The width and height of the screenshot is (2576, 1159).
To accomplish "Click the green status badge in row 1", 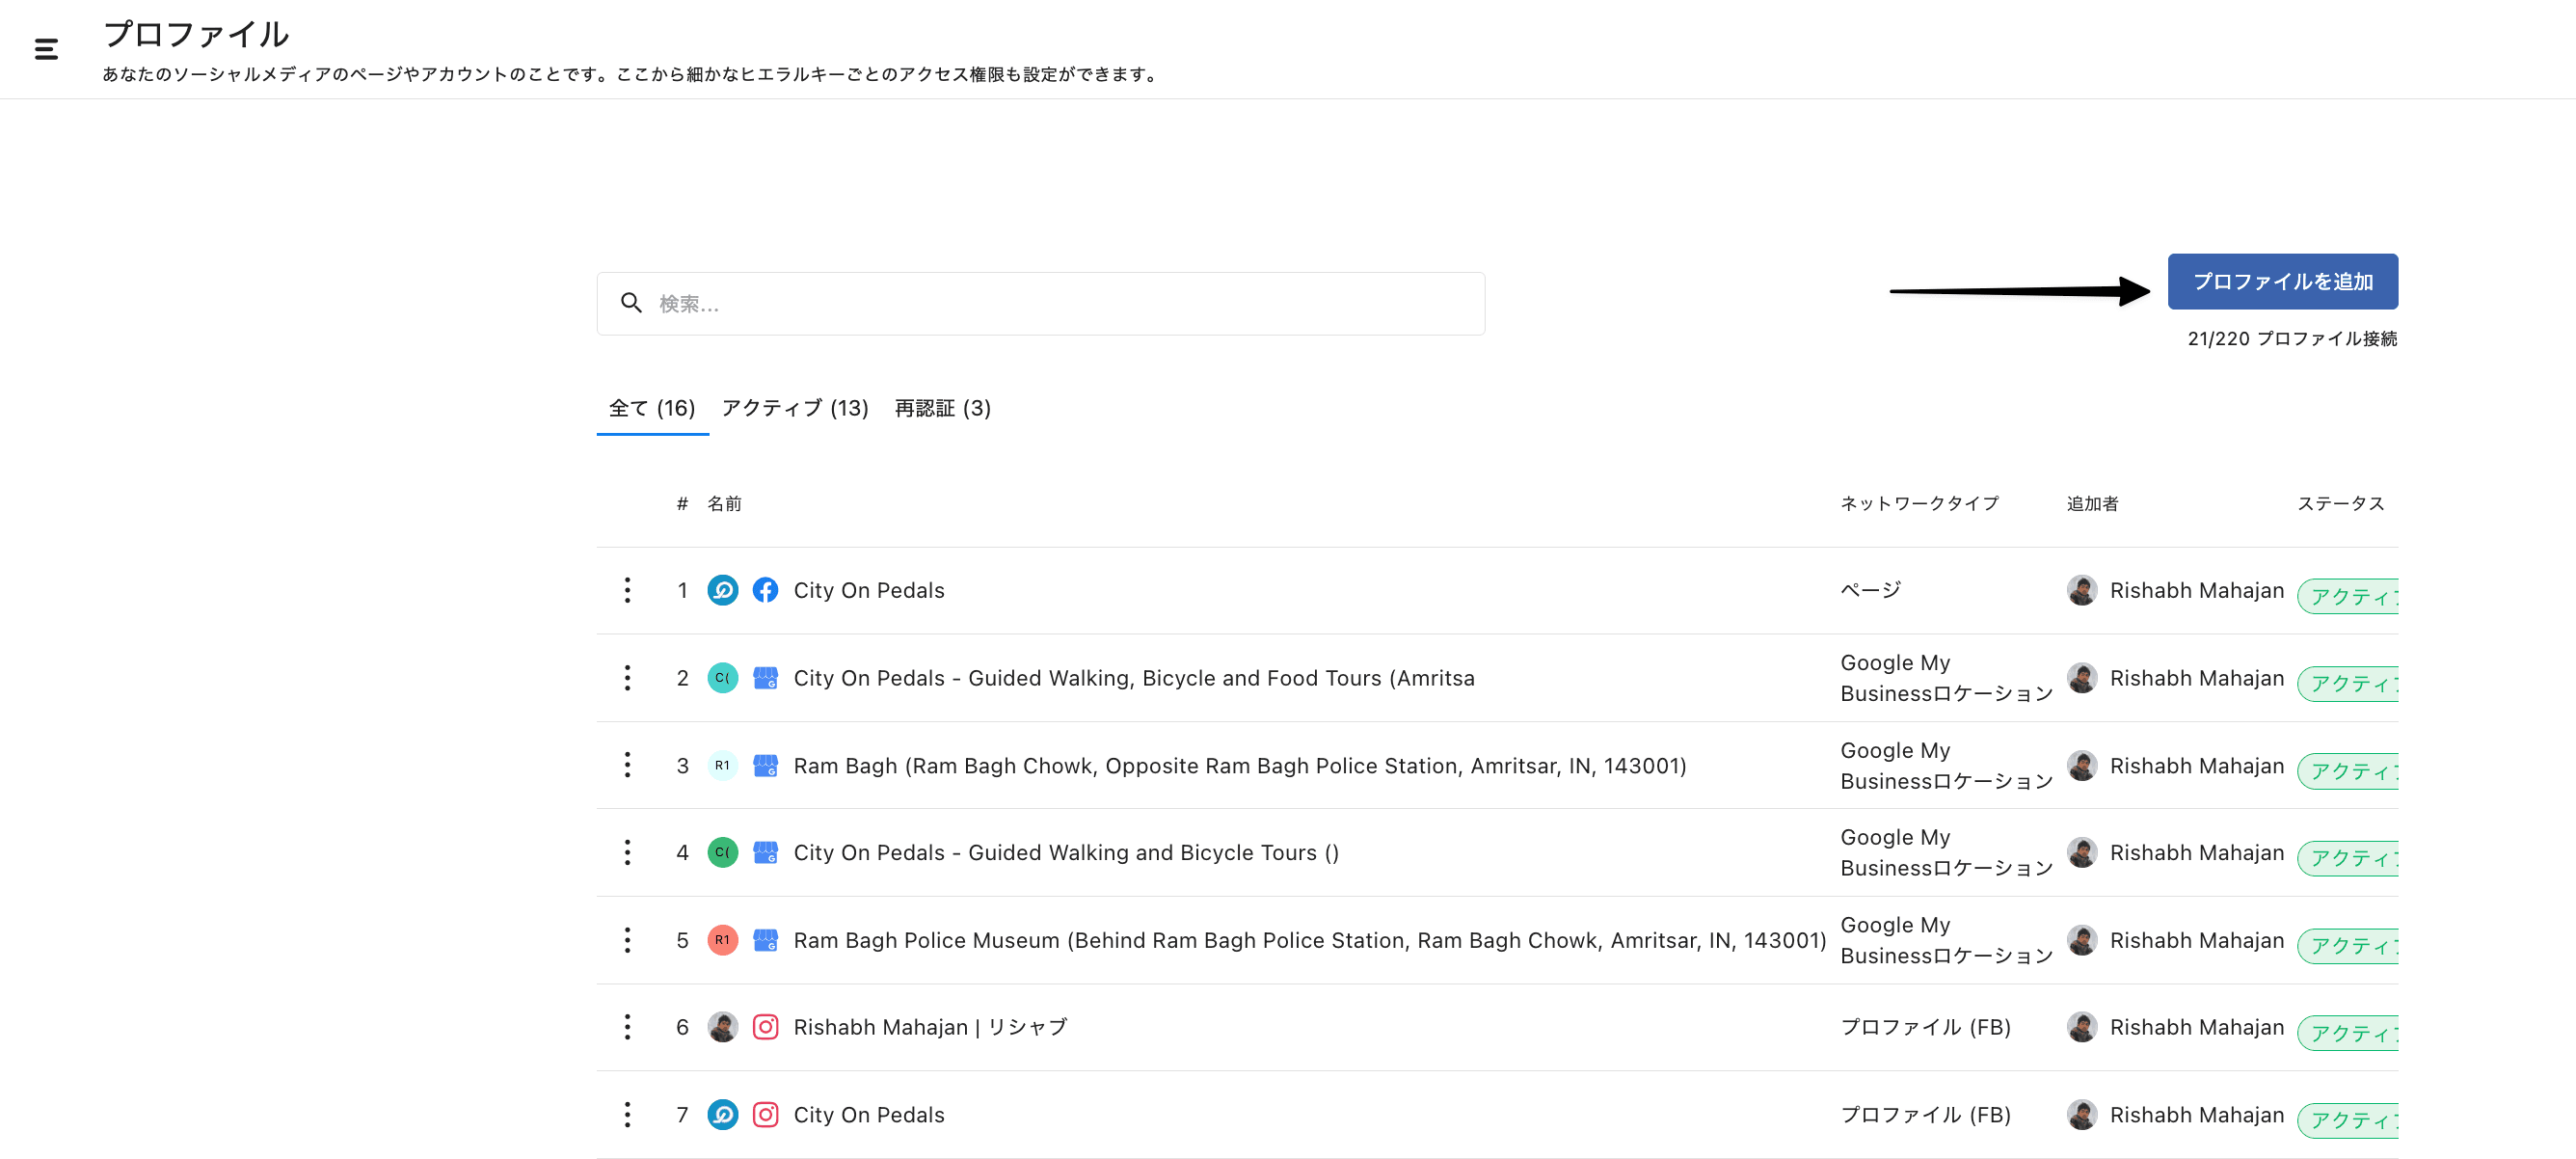I will point(2348,596).
